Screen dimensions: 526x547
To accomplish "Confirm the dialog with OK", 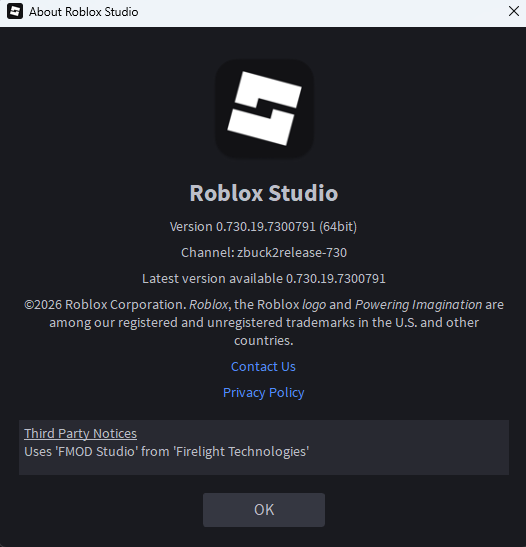I will point(264,510).
